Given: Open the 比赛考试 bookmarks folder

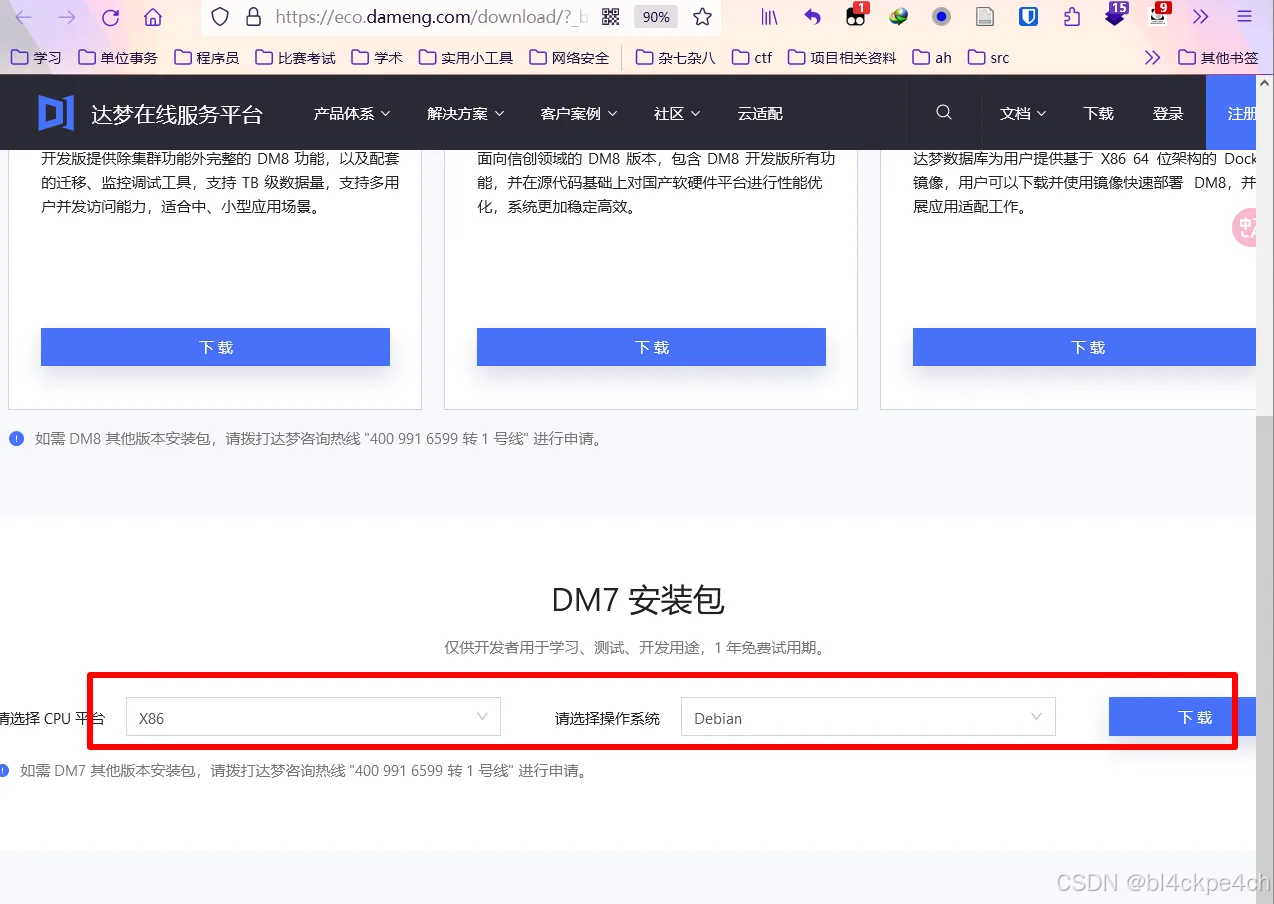Looking at the screenshot, I should [x=296, y=58].
